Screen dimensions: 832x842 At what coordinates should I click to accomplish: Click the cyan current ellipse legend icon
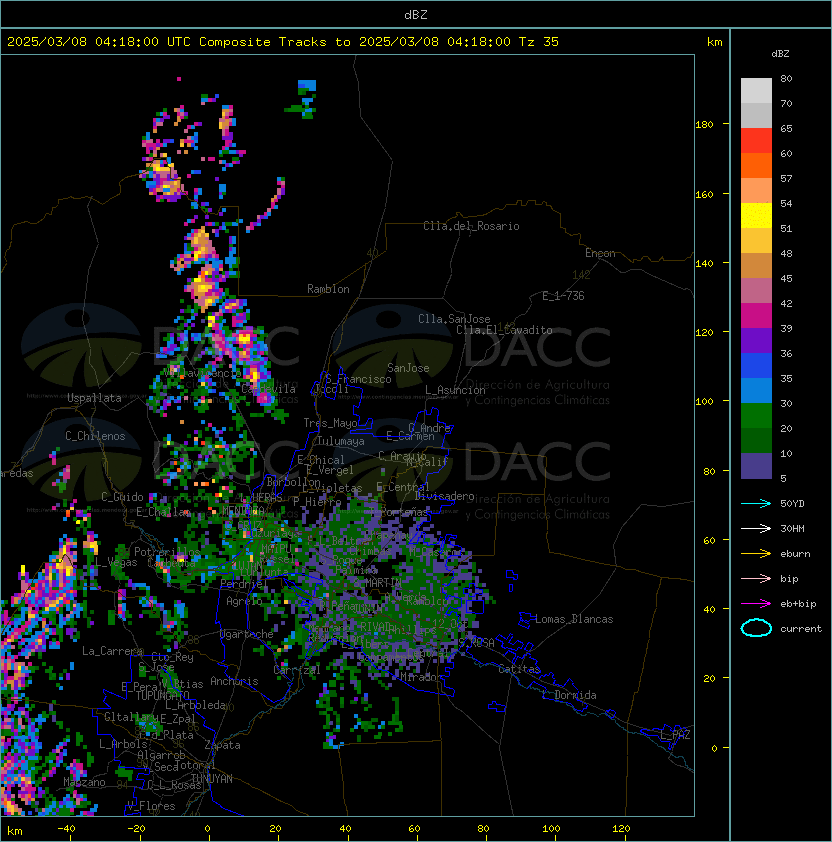[756, 628]
